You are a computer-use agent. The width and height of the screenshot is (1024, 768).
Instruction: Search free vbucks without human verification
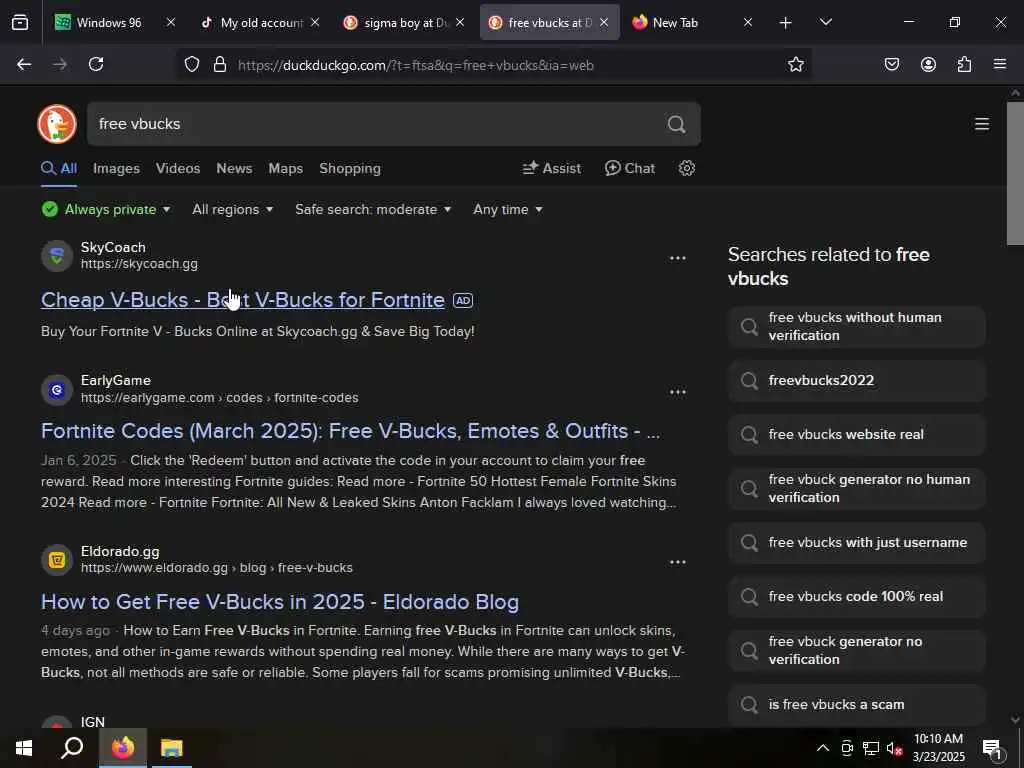[856, 326]
